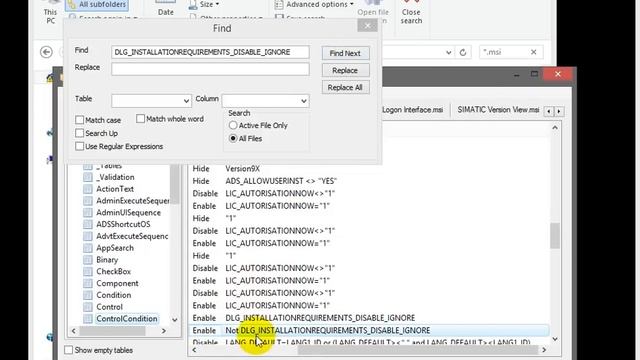Click table icon beside Binary

[x=88, y=260]
